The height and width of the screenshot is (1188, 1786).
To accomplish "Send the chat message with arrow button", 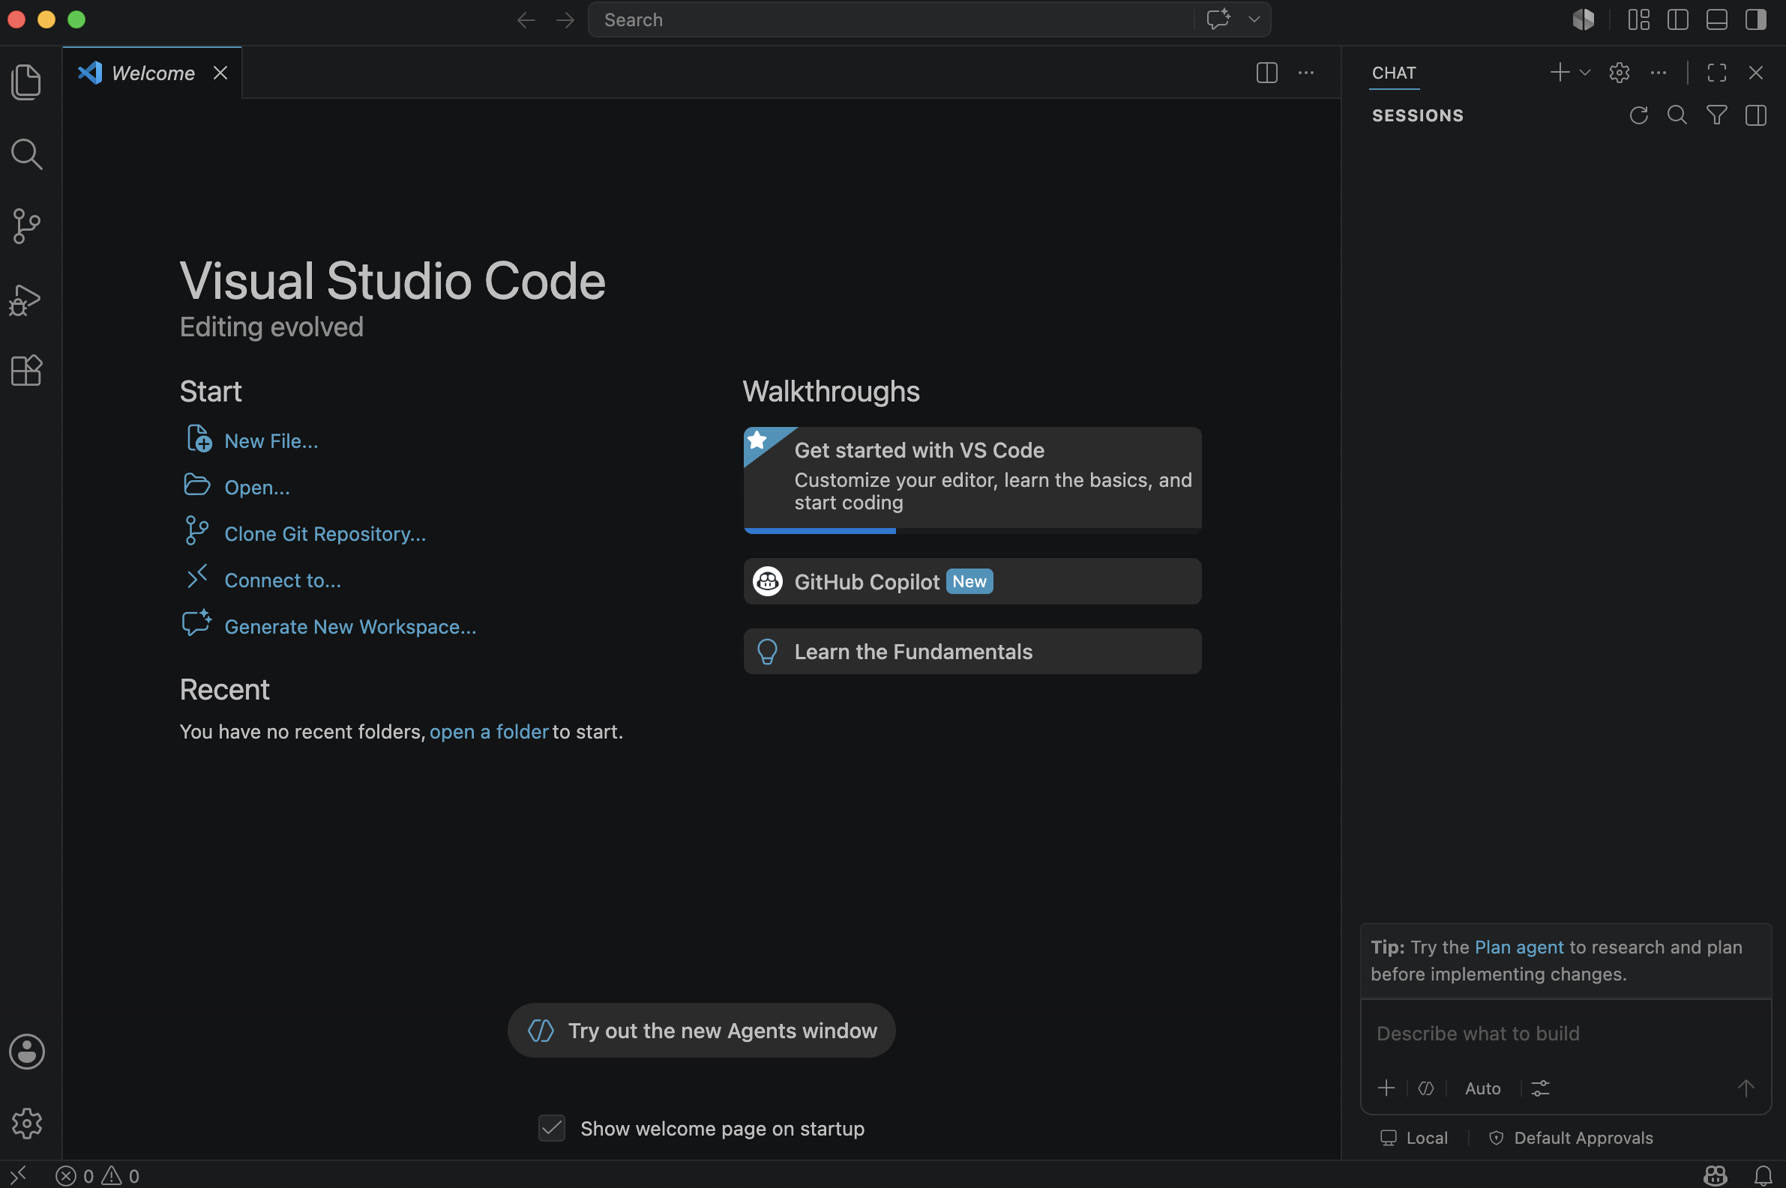I will coord(1745,1088).
